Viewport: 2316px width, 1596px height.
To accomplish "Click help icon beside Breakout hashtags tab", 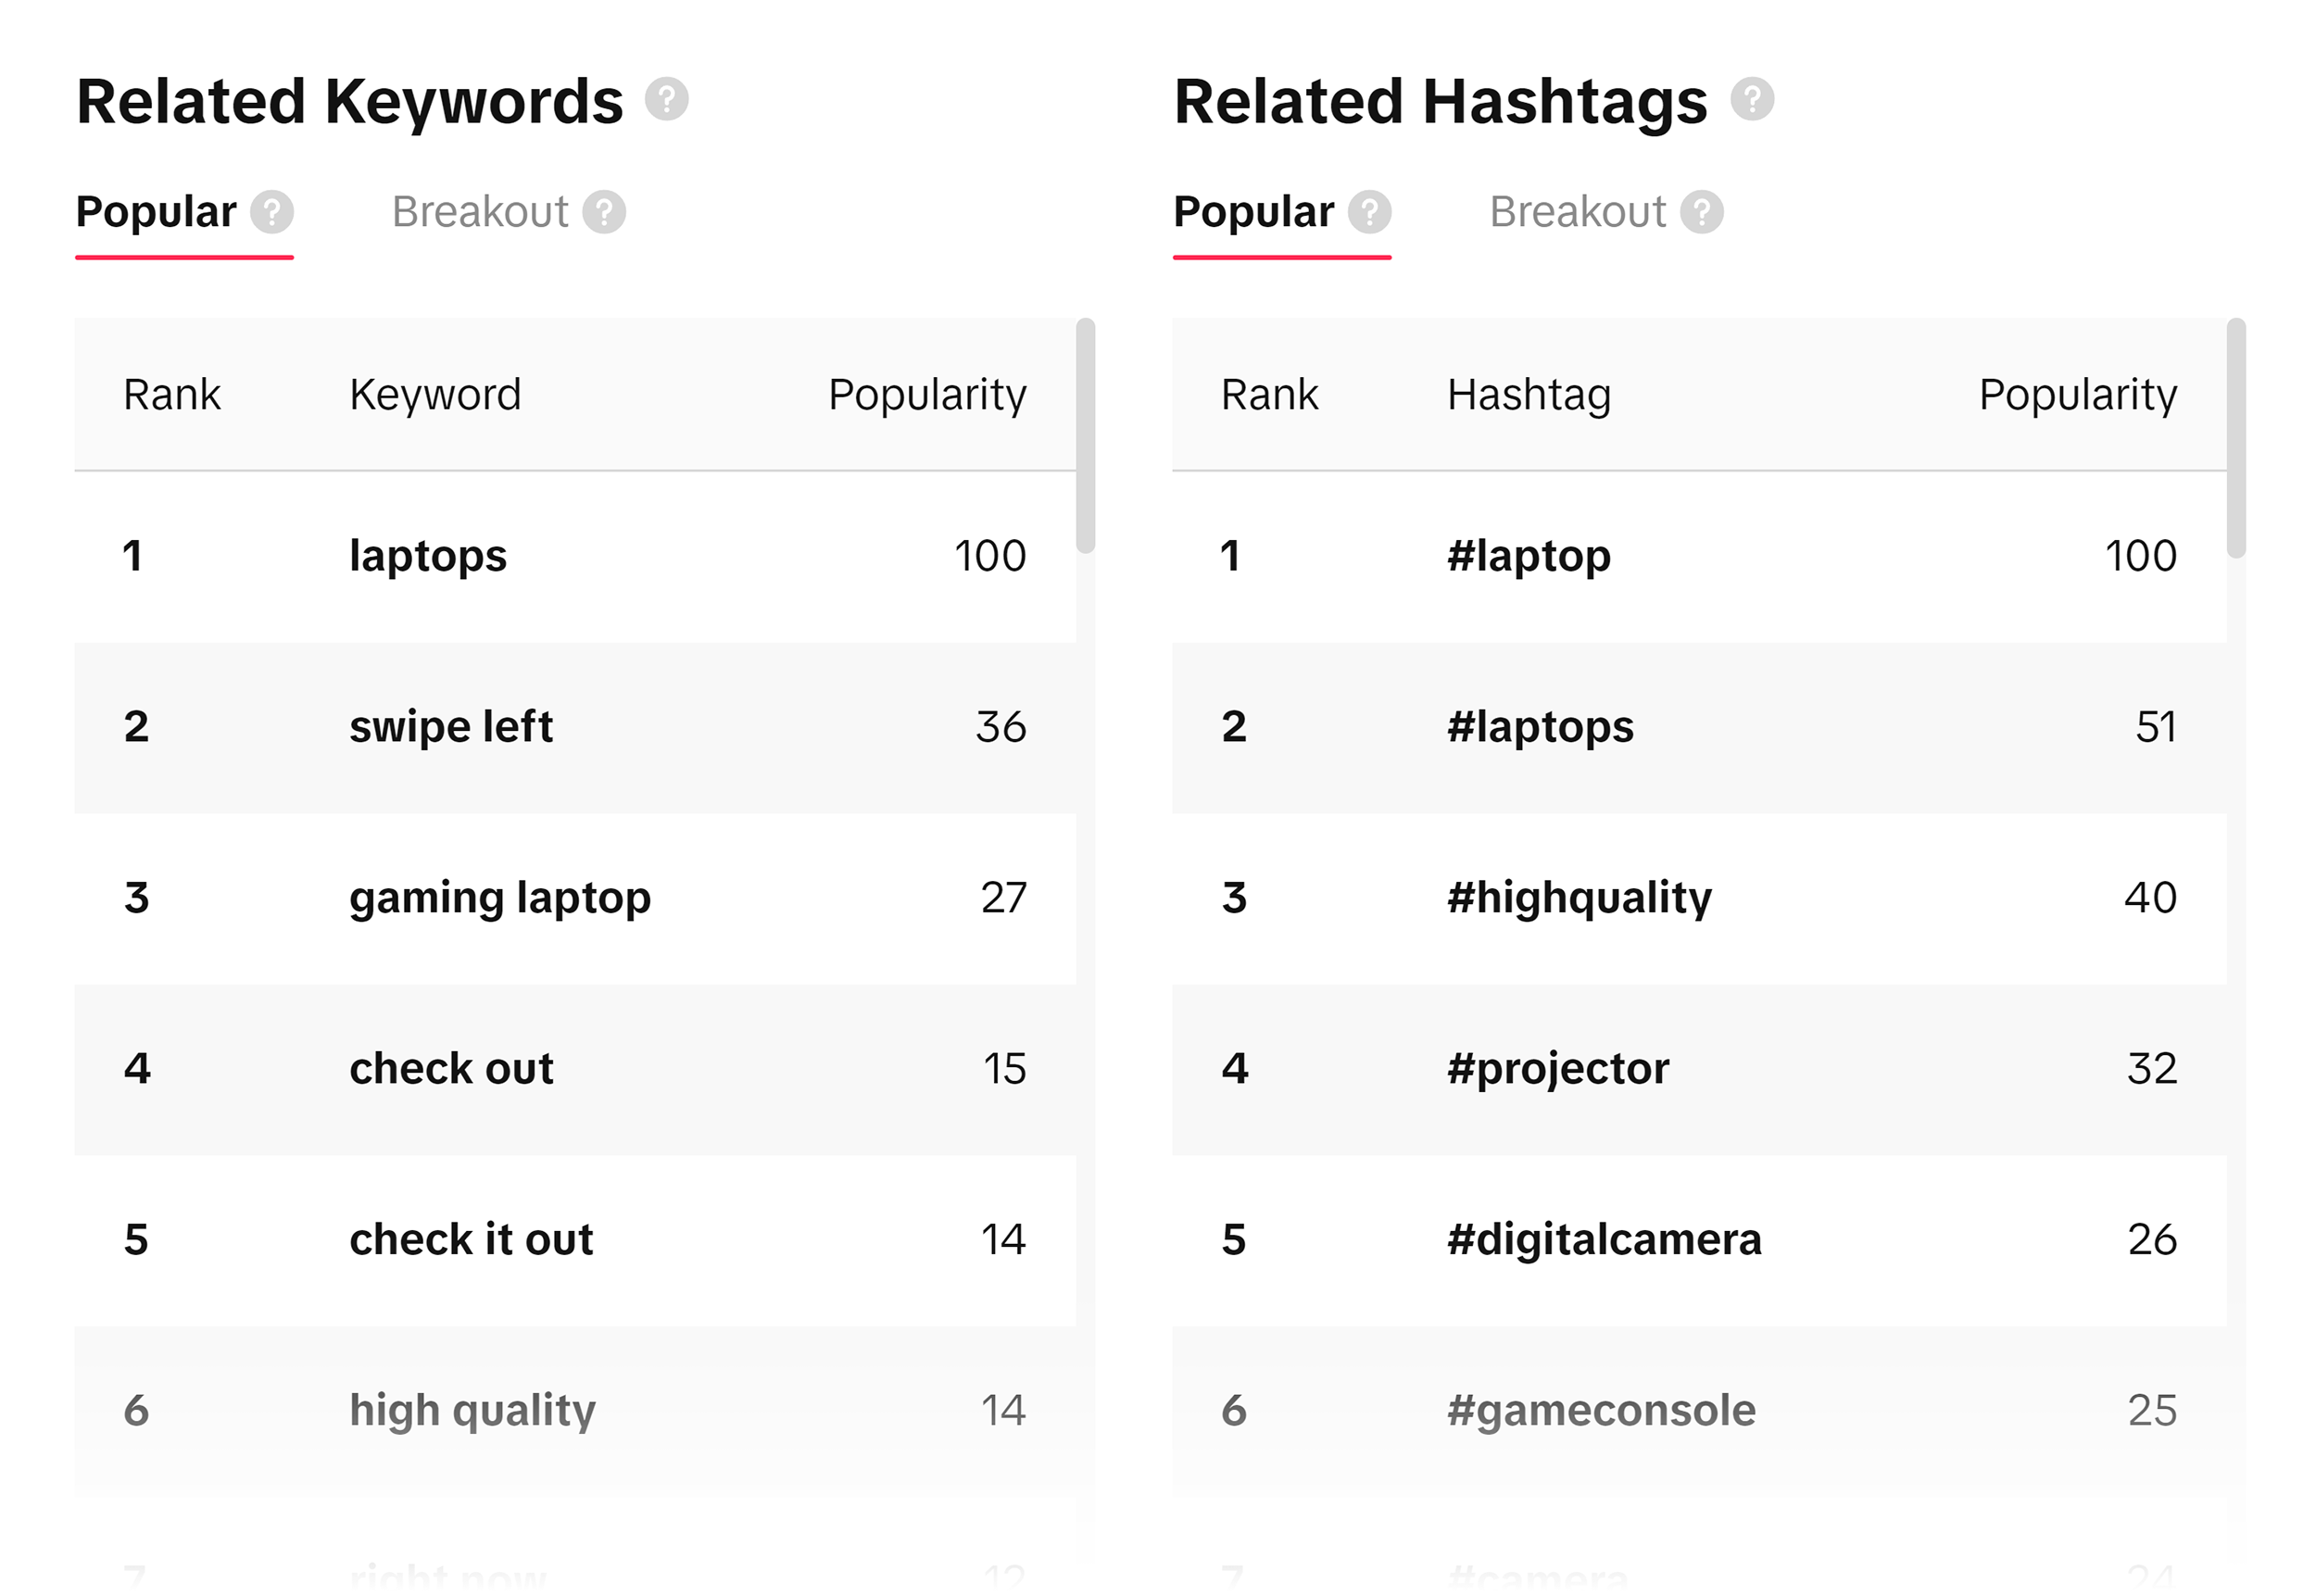I will [x=1703, y=211].
